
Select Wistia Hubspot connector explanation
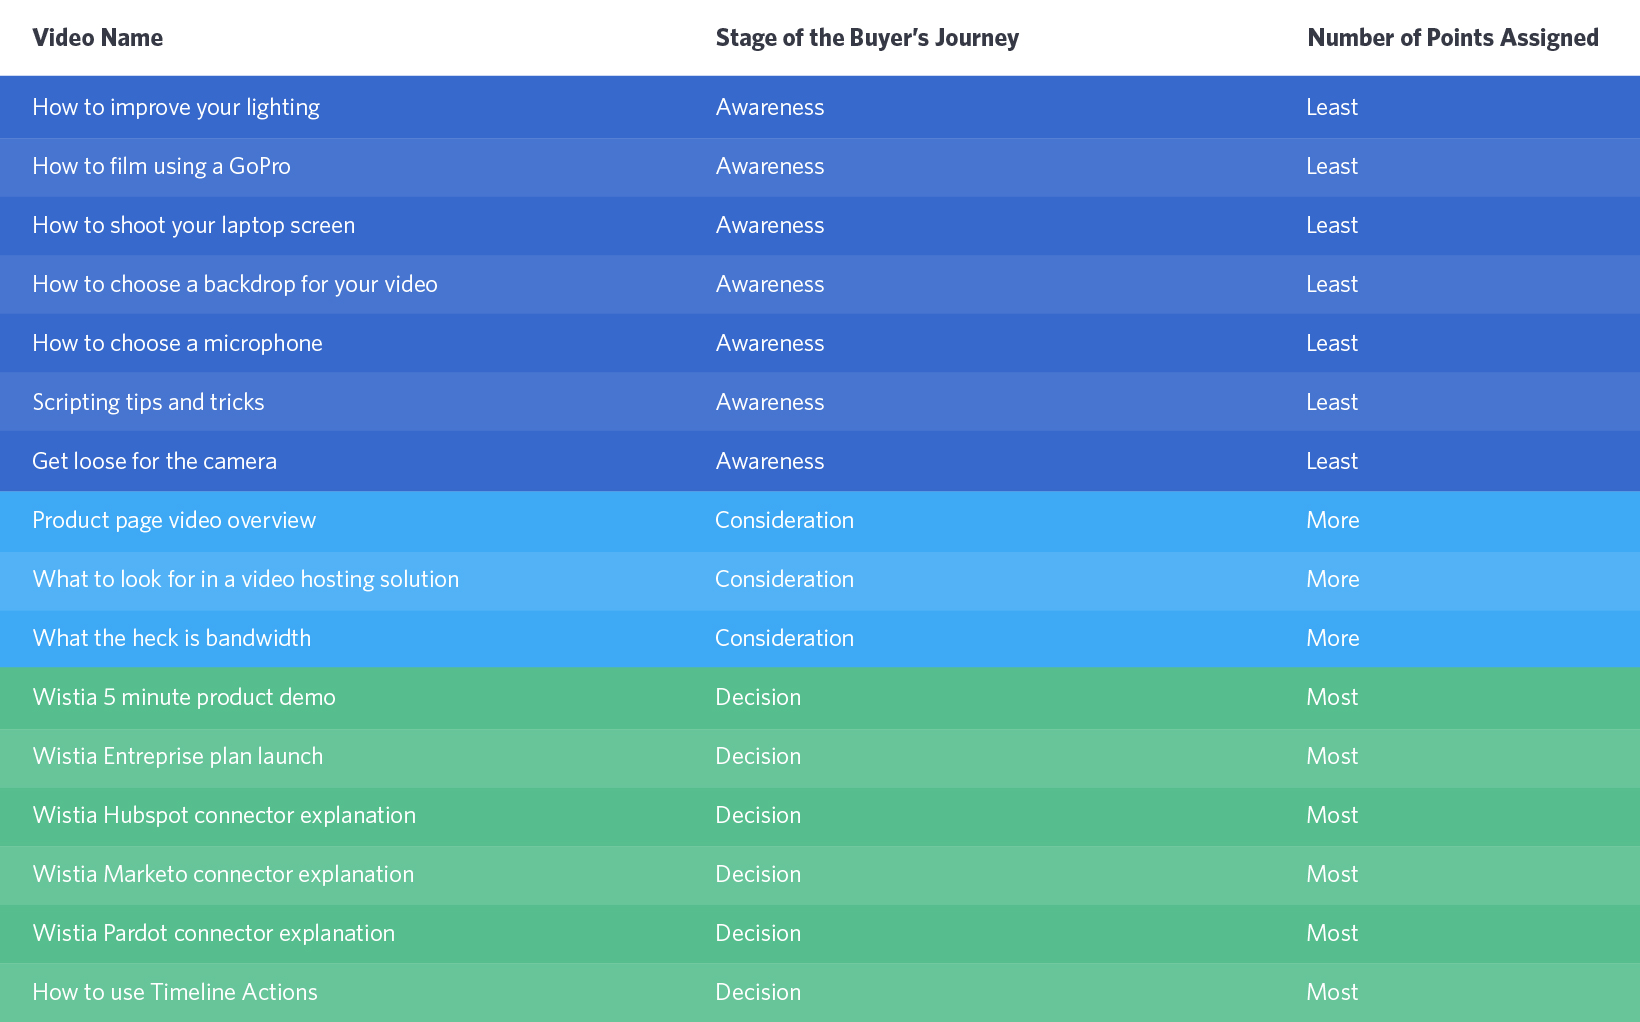pos(224,815)
